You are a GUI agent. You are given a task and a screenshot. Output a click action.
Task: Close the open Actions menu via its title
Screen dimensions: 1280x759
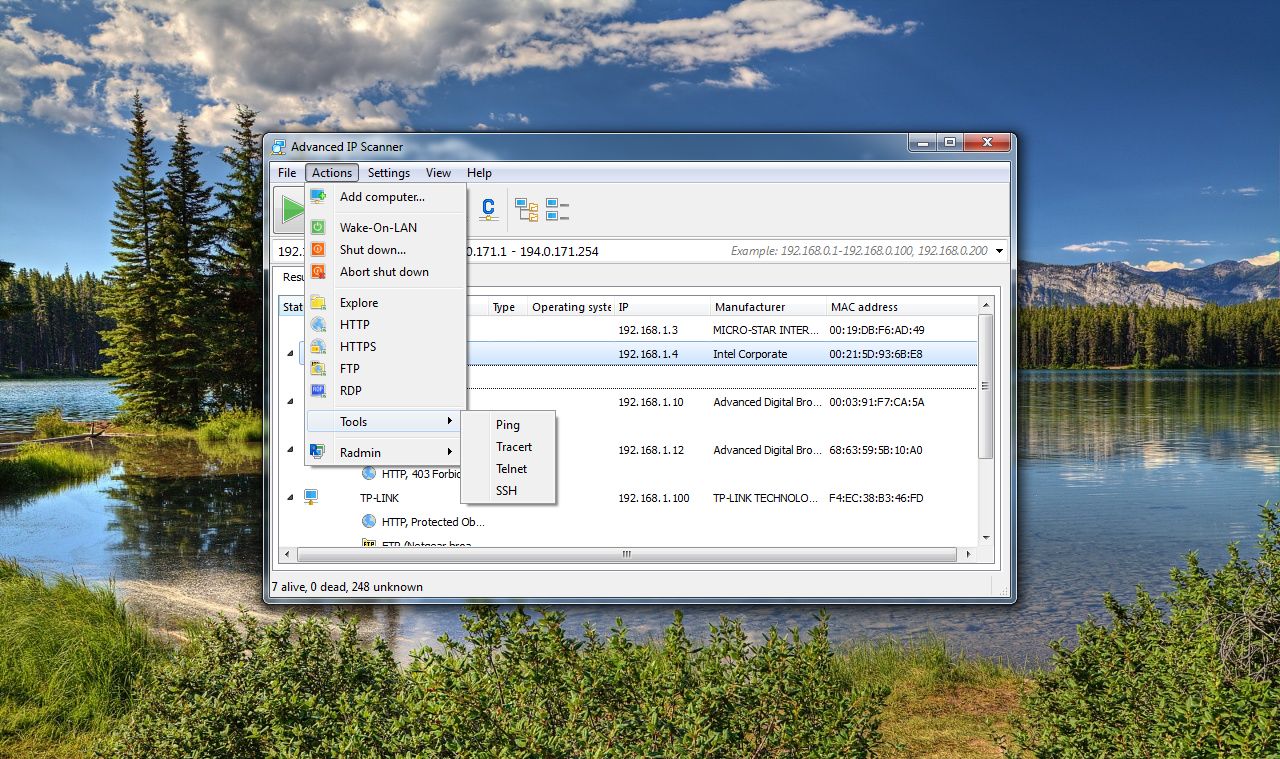(332, 173)
